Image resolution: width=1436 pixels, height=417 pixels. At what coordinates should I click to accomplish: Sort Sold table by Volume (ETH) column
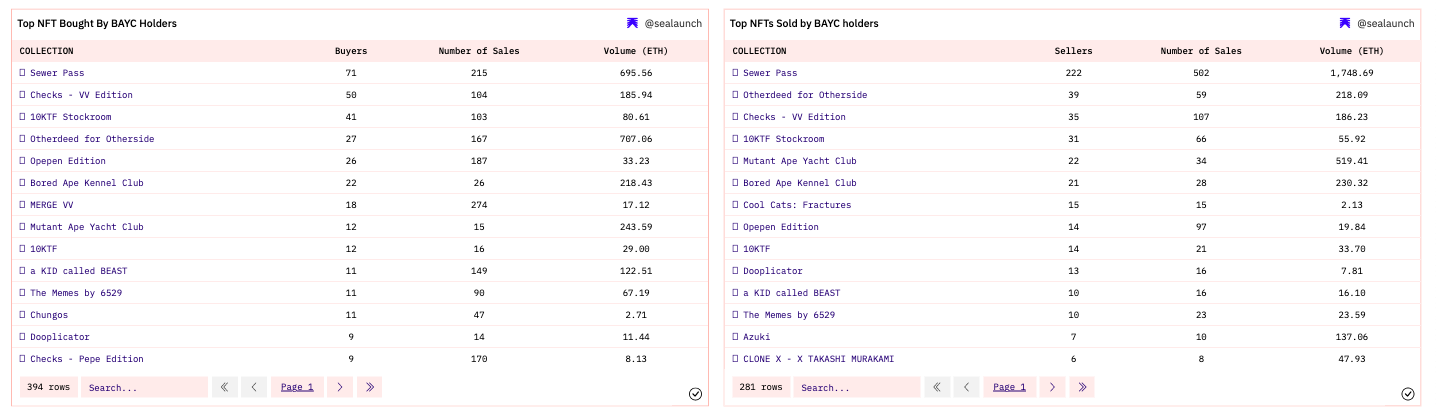1351,51
